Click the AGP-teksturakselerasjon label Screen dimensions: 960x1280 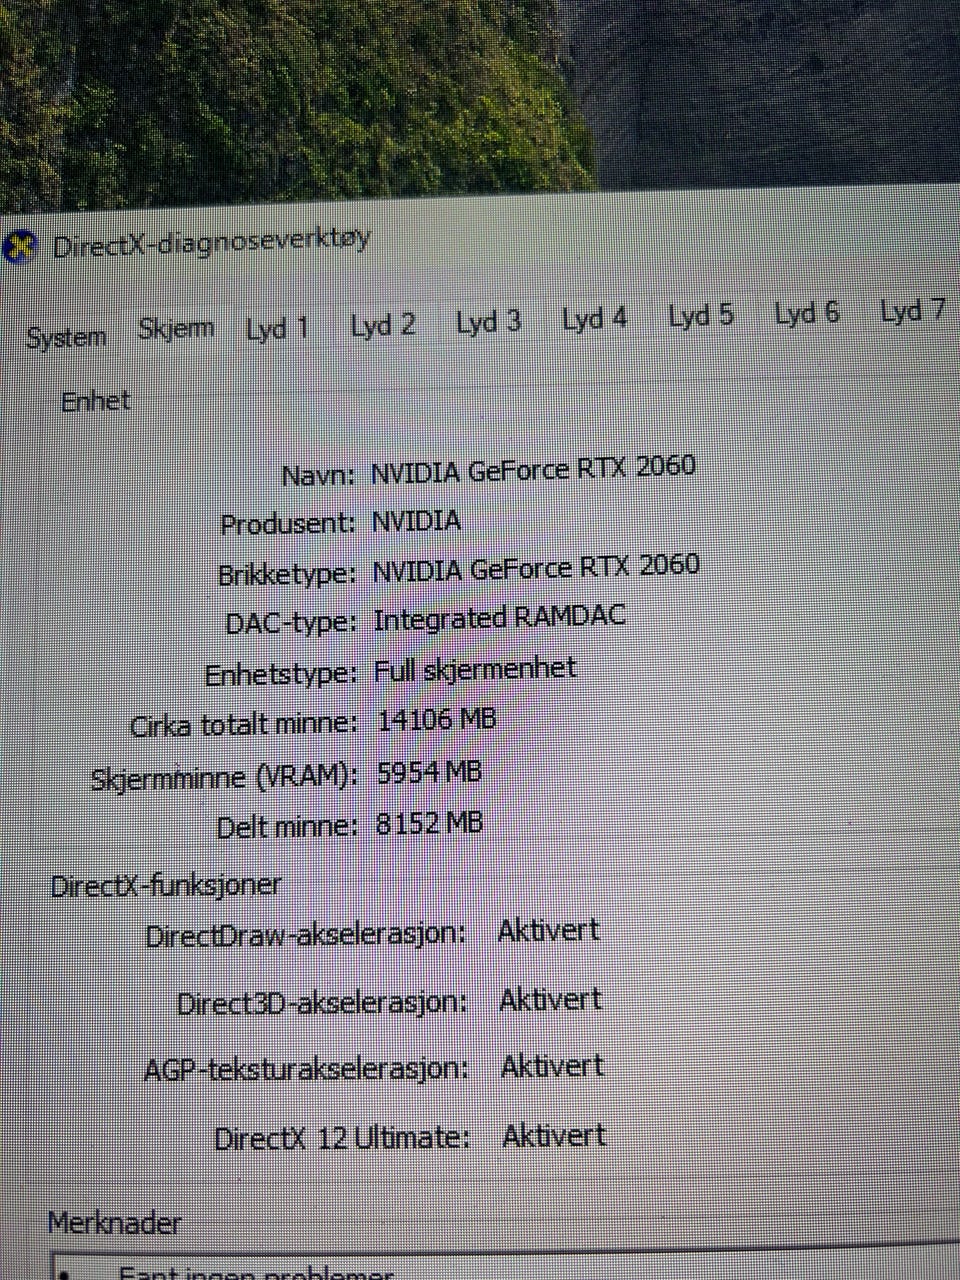pos(306,1069)
